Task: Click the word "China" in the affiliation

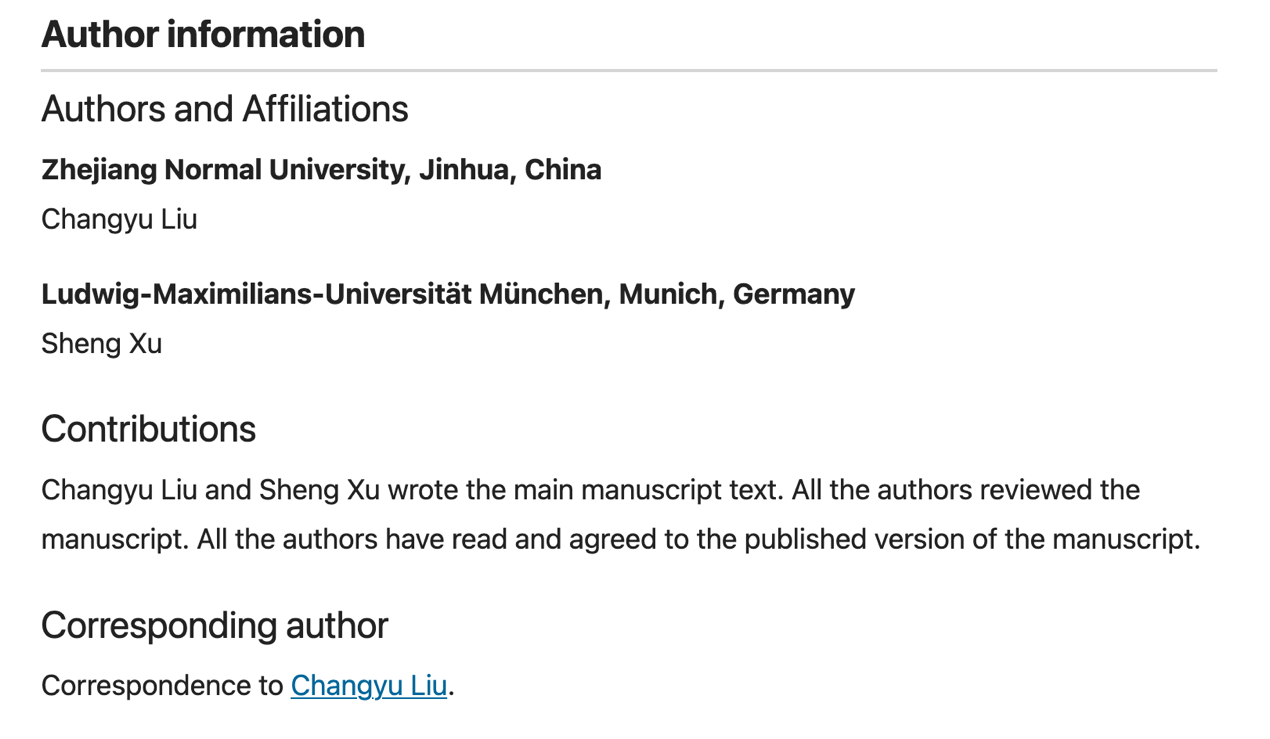Action: [562, 170]
